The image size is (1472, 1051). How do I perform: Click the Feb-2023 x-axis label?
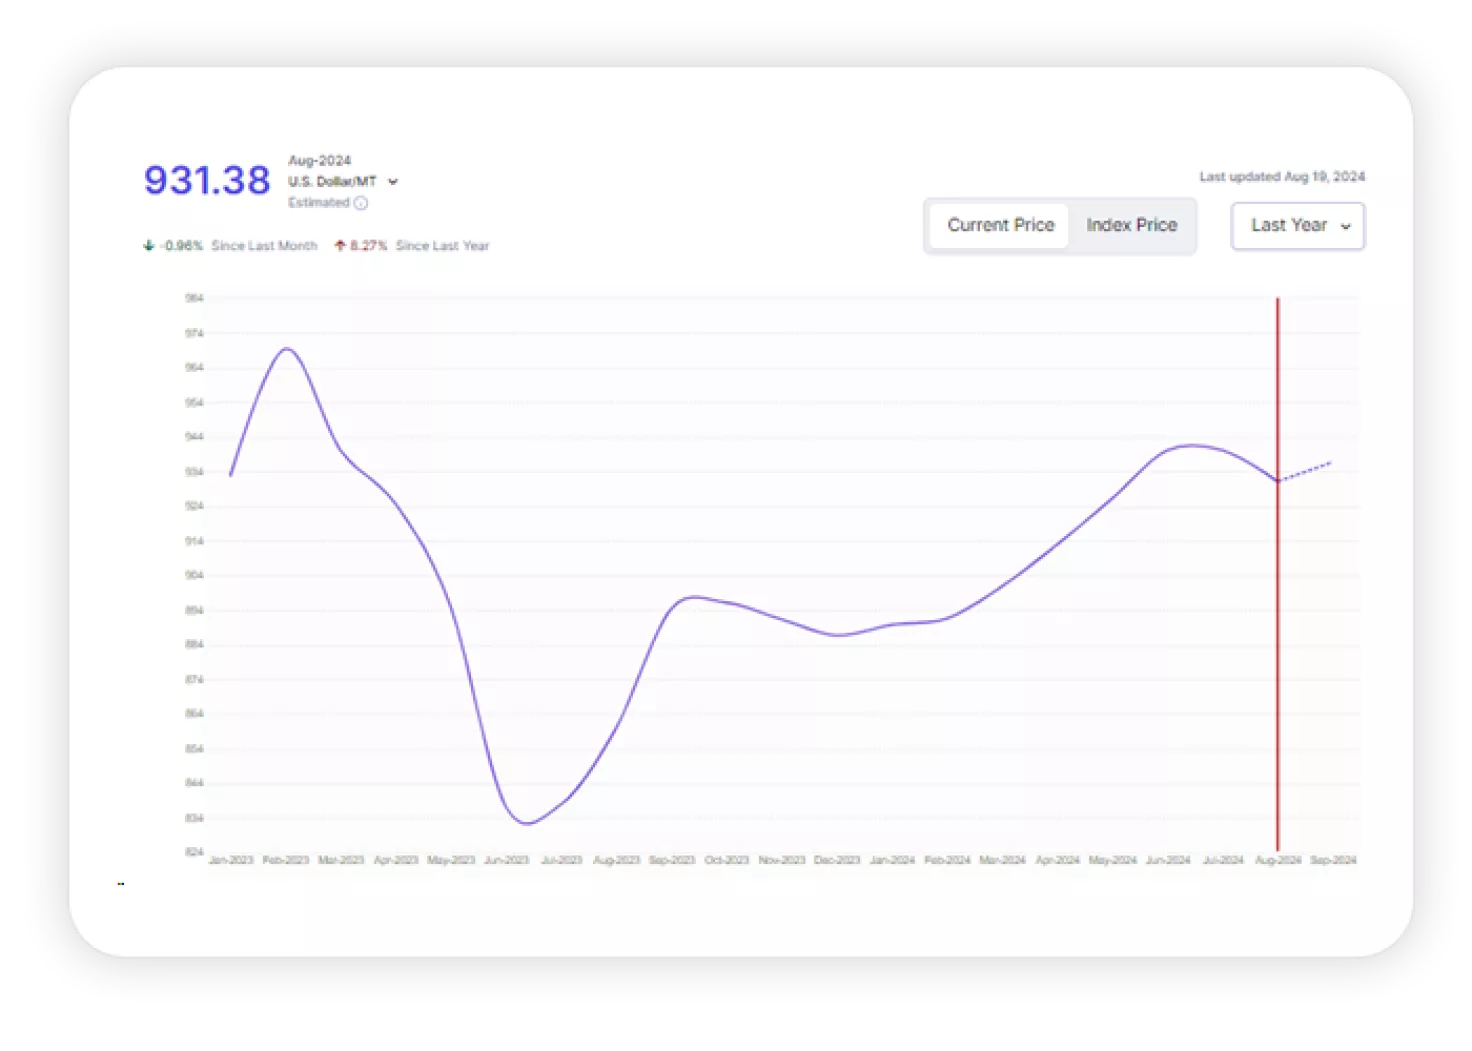[285, 860]
